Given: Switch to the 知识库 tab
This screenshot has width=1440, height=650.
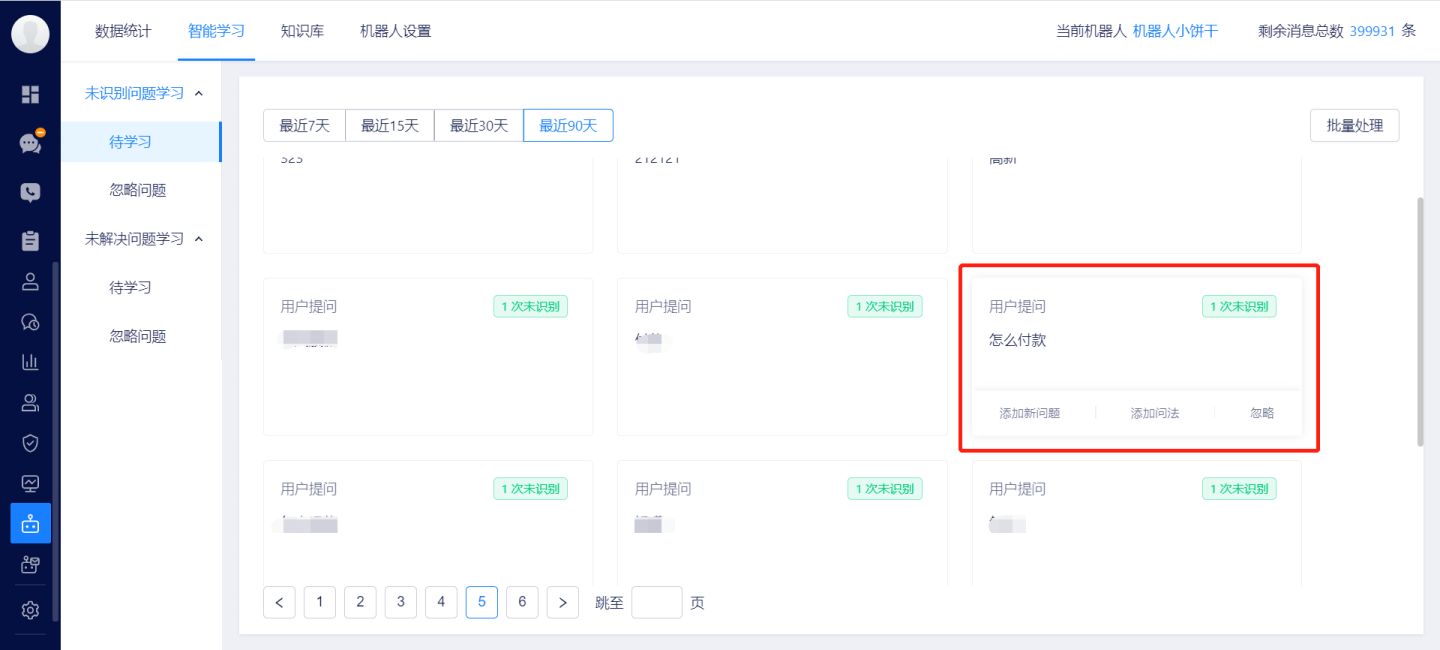Looking at the screenshot, I should click(x=302, y=31).
